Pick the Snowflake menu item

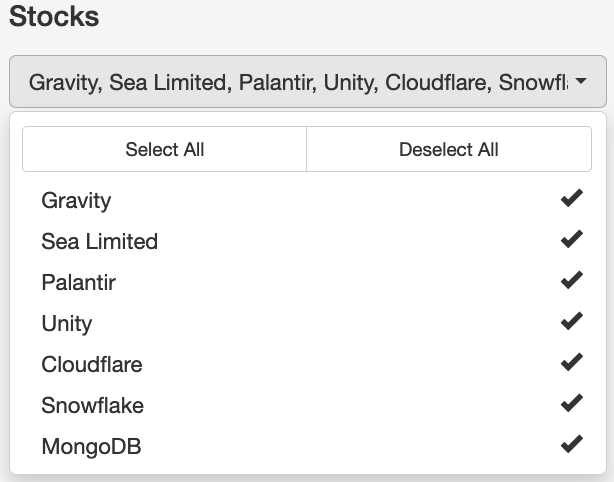pos(92,405)
